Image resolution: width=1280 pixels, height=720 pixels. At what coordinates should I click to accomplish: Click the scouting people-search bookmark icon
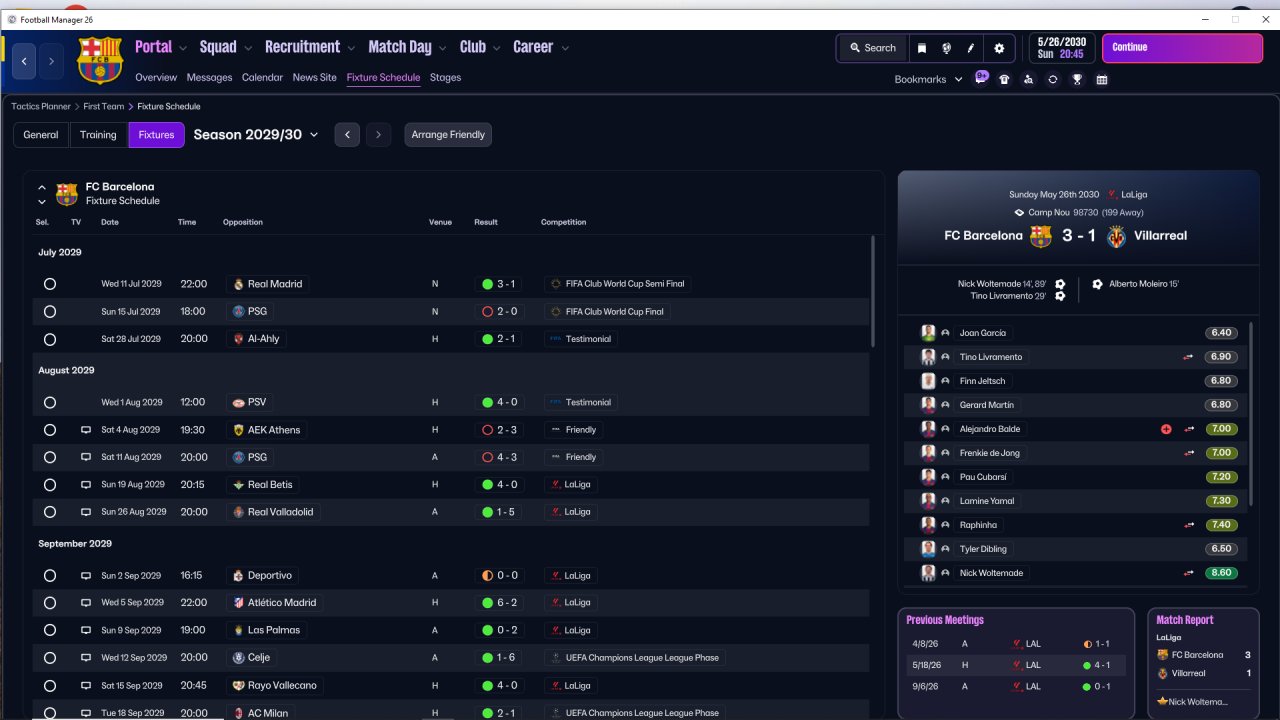click(1028, 80)
